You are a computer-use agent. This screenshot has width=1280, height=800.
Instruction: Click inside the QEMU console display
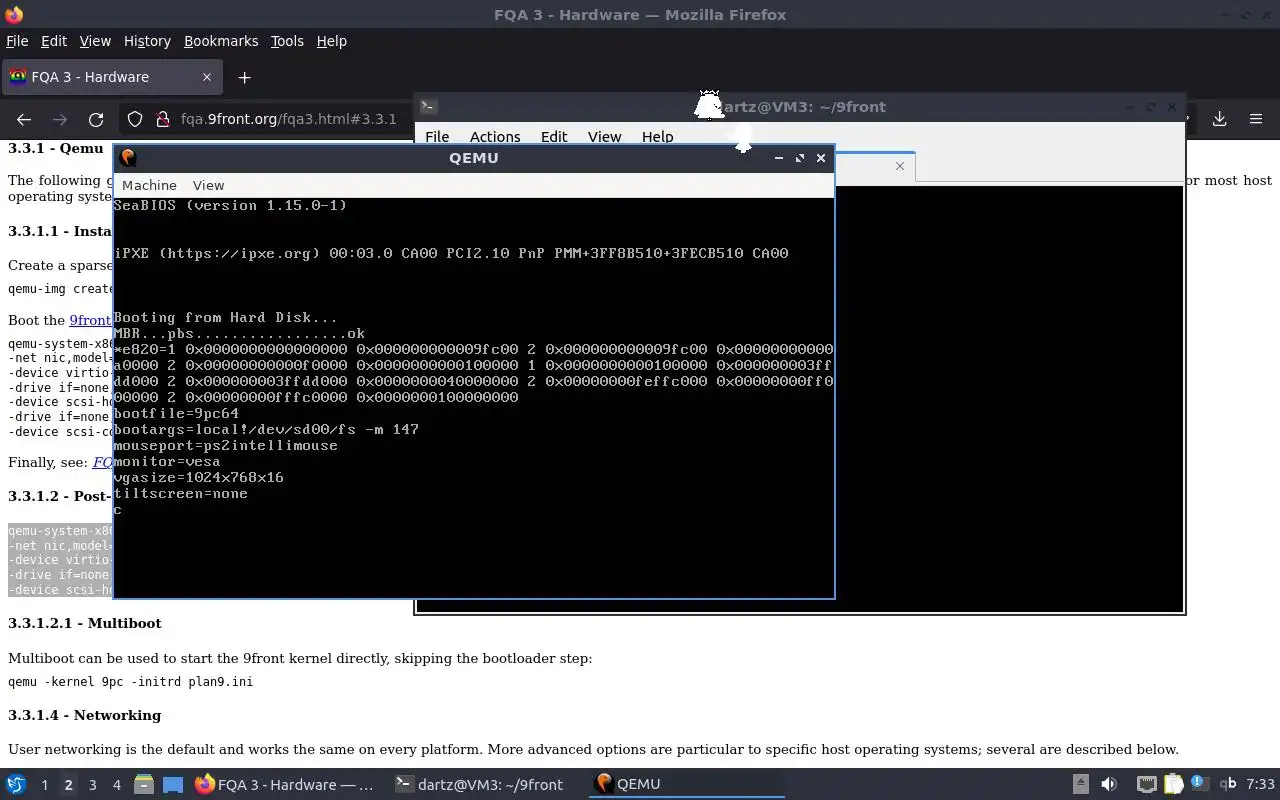(473, 397)
